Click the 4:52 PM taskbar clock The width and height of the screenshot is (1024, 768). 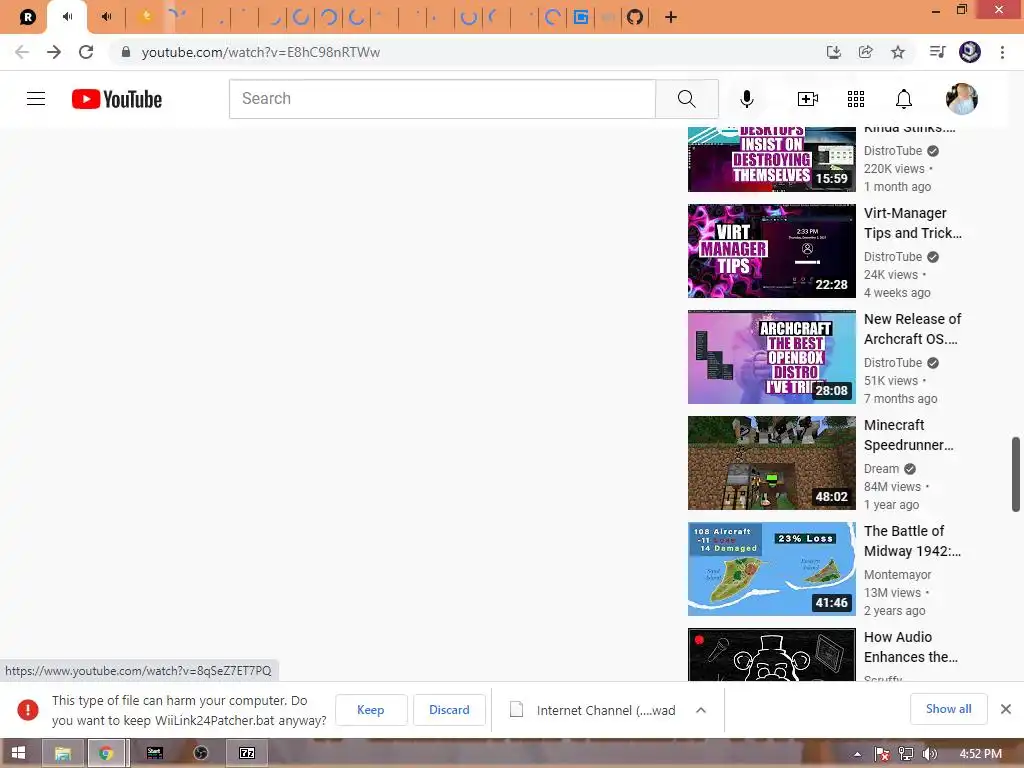pyautogui.click(x=980, y=754)
